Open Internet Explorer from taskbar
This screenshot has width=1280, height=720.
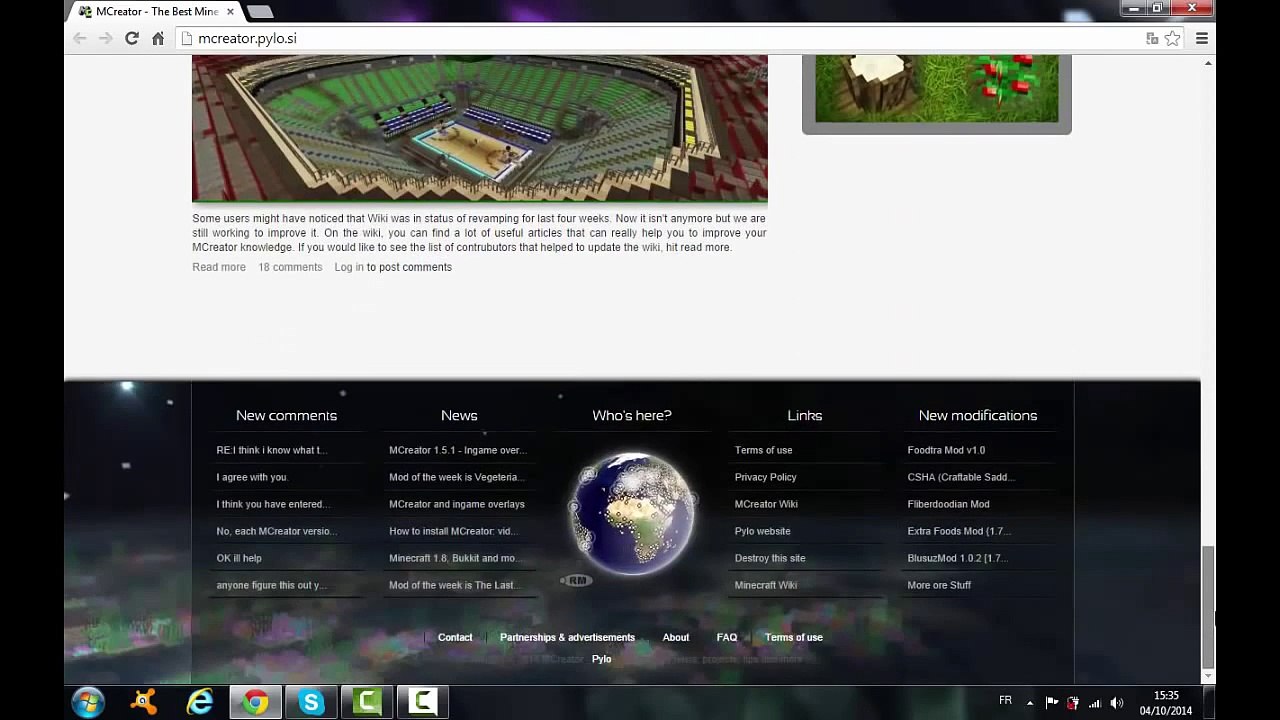coord(200,703)
